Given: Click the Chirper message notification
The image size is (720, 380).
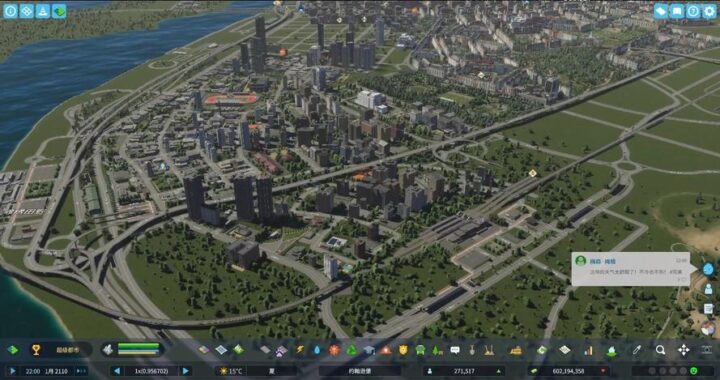Looking at the screenshot, I should [x=630, y=269].
